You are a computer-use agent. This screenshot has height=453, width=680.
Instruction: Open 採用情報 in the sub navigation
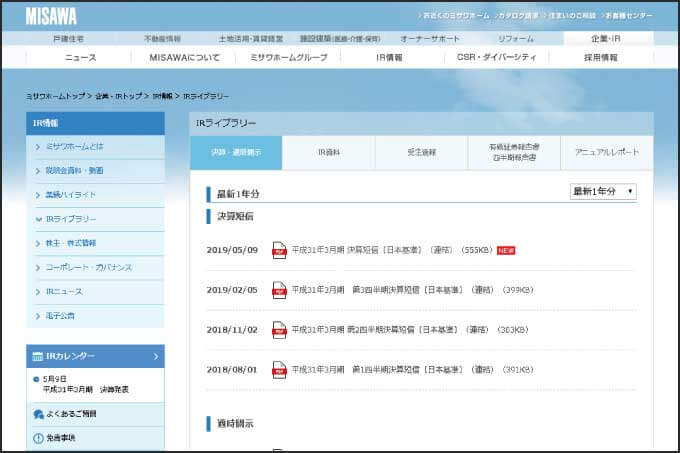pos(601,57)
